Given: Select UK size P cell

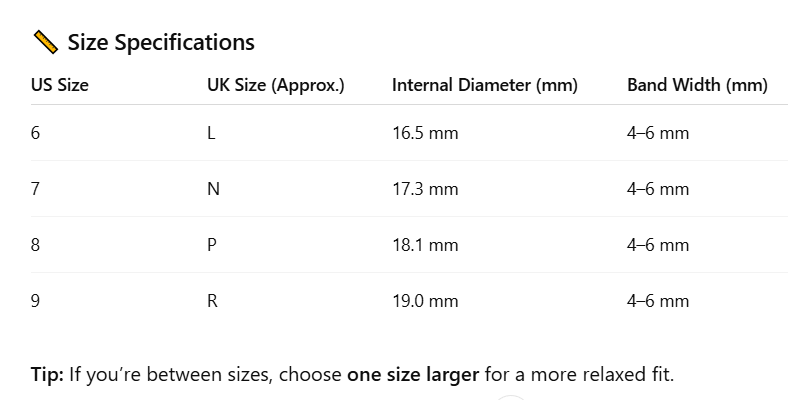Looking at the screenshot, I should tap(211, 245).
